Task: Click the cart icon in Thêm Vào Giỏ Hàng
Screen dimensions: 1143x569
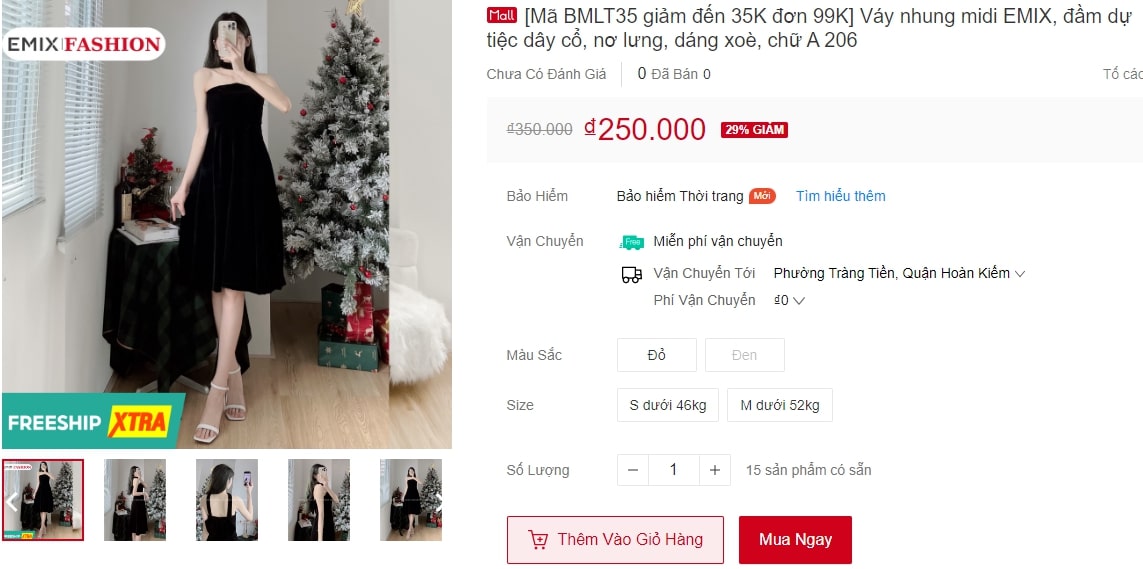Action: click(539, 540)
